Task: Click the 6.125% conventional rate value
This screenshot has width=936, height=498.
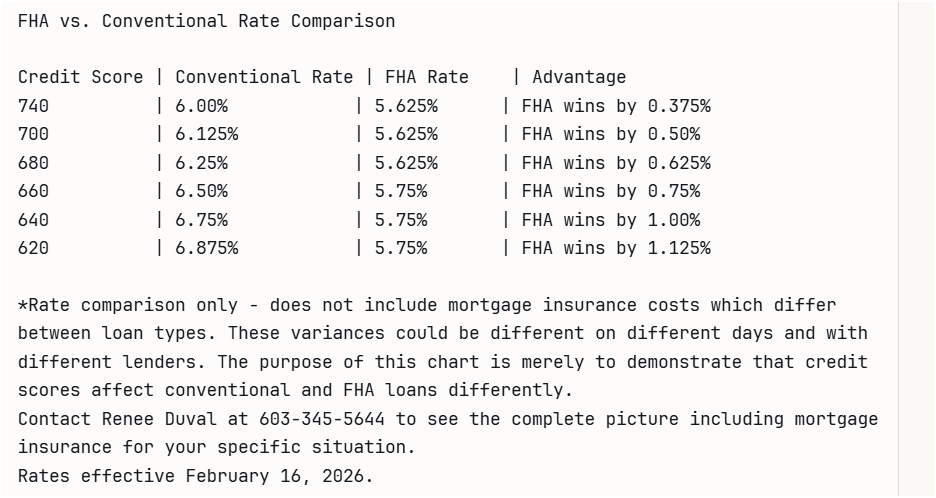Action: 206,134
